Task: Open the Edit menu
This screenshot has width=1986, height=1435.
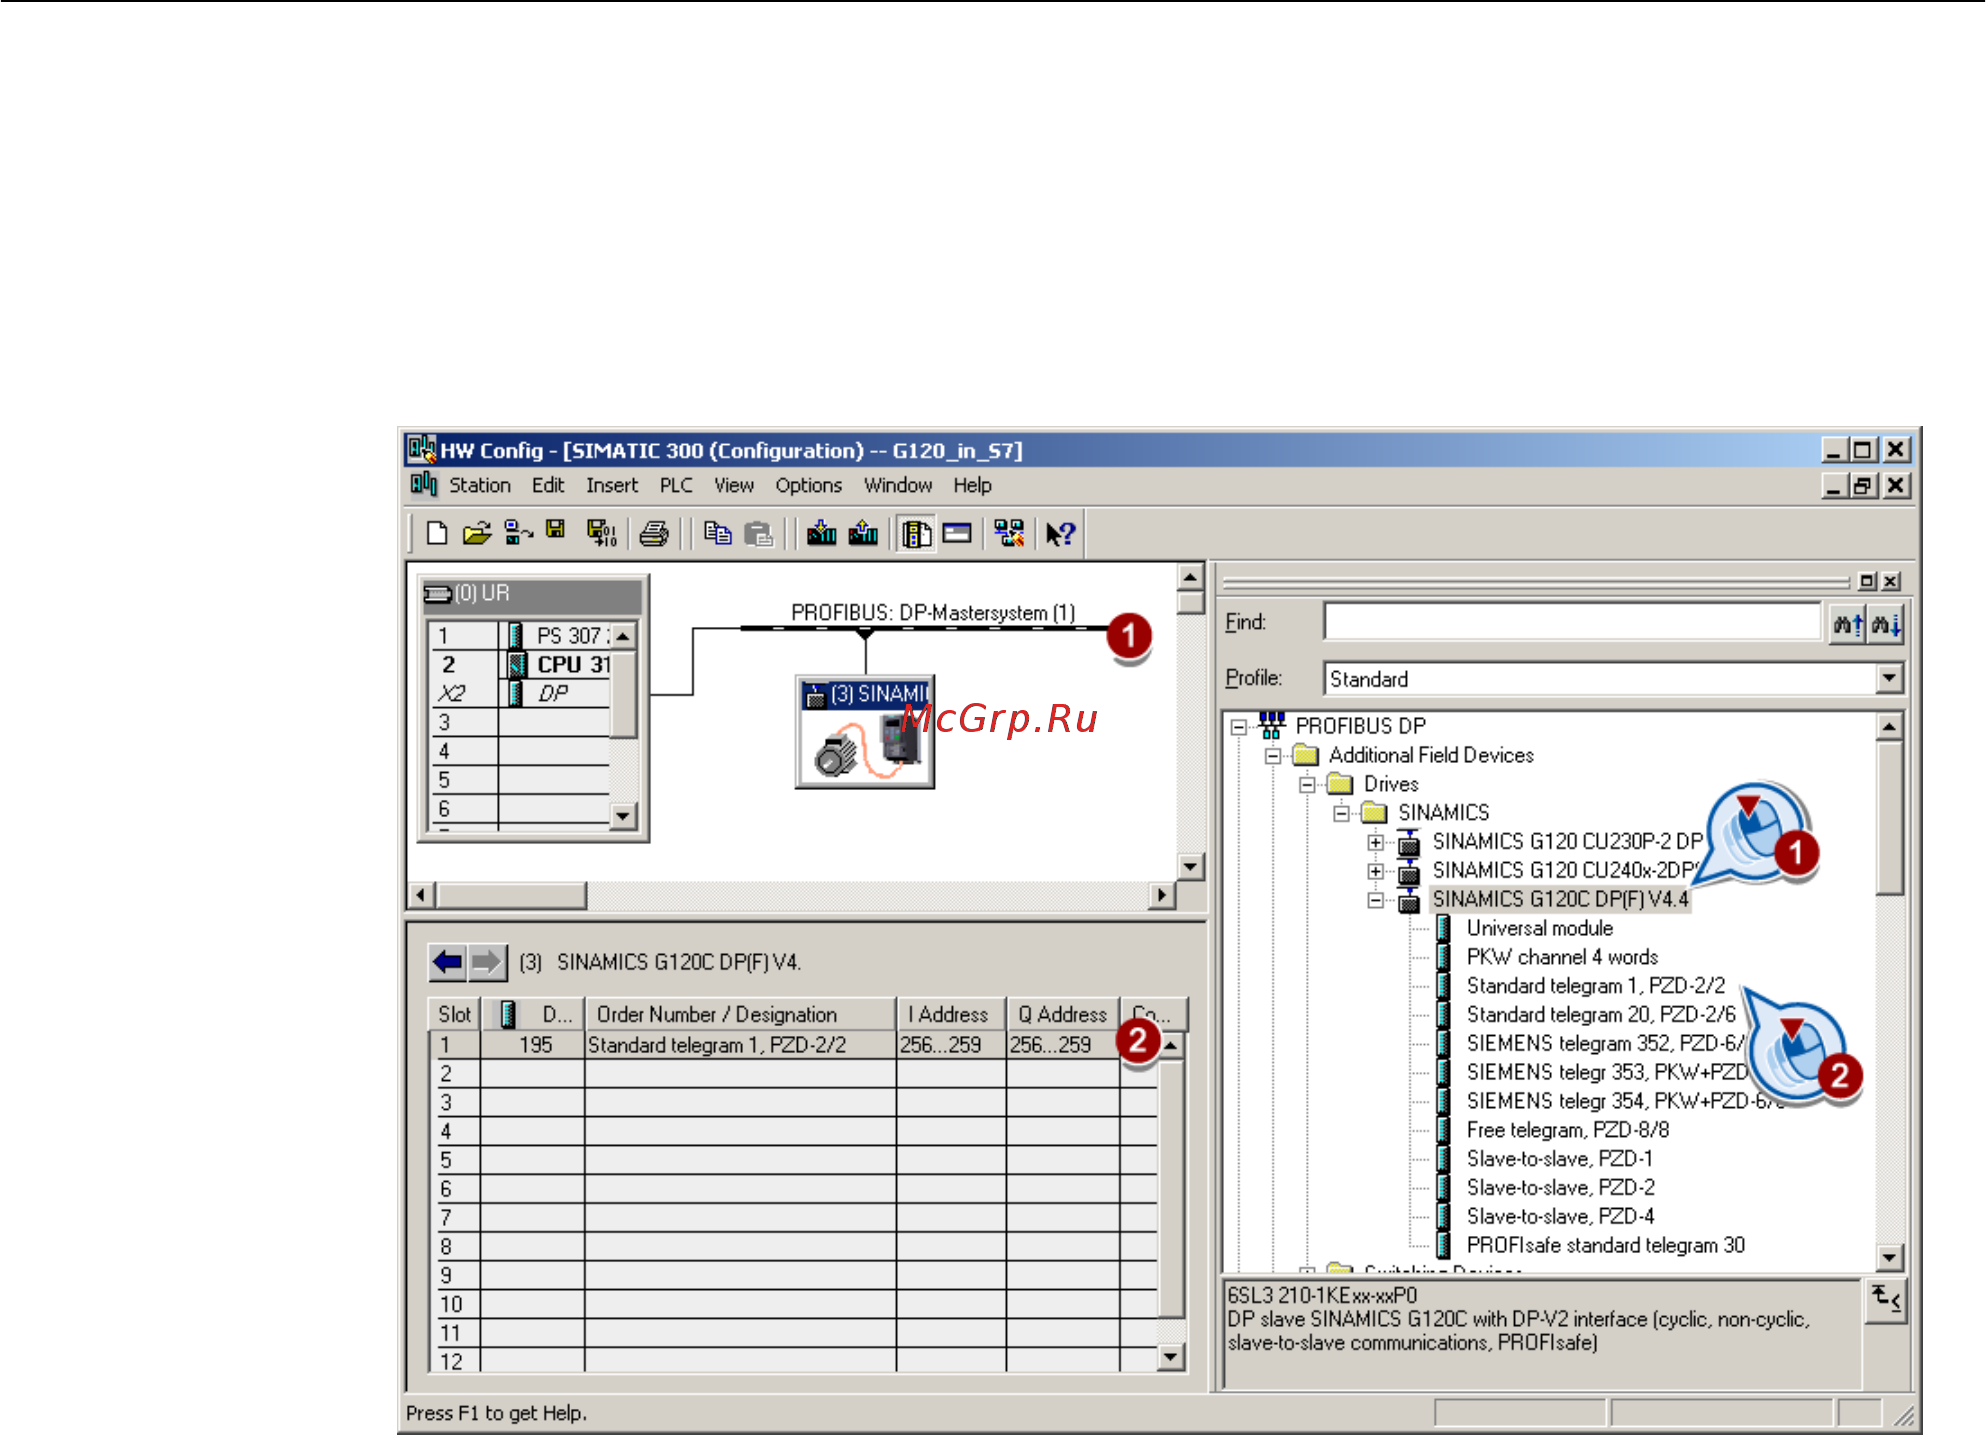Action: click(x=548, y=486)
